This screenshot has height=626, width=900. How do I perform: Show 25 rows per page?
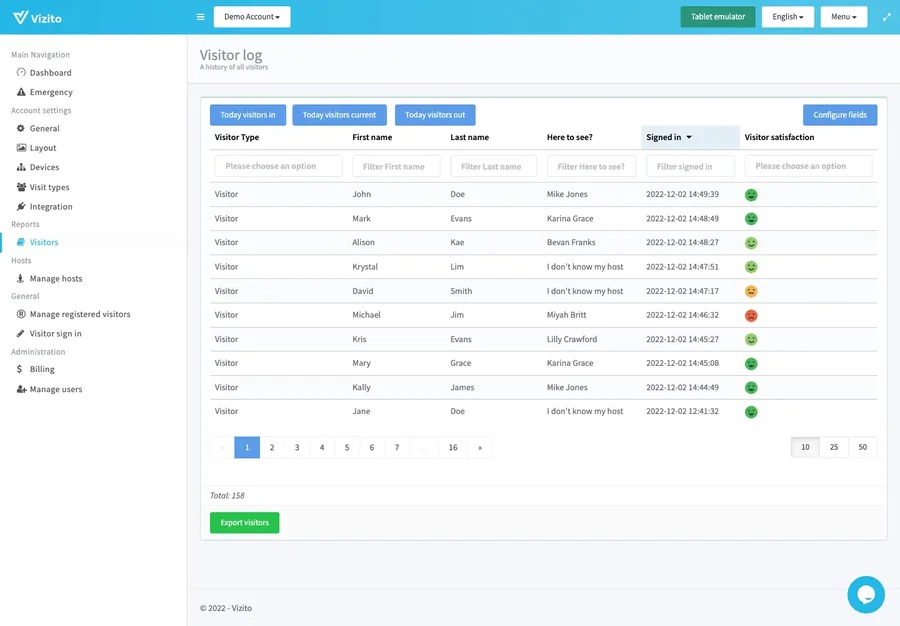coord(834,447)
